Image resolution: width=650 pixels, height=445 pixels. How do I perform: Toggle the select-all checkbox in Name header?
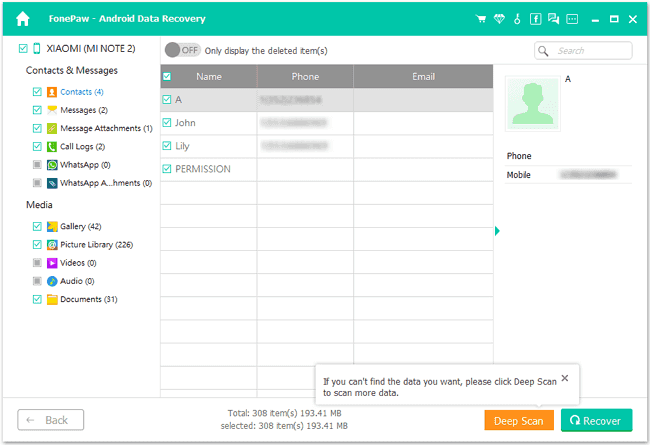(x=167, y=76)
